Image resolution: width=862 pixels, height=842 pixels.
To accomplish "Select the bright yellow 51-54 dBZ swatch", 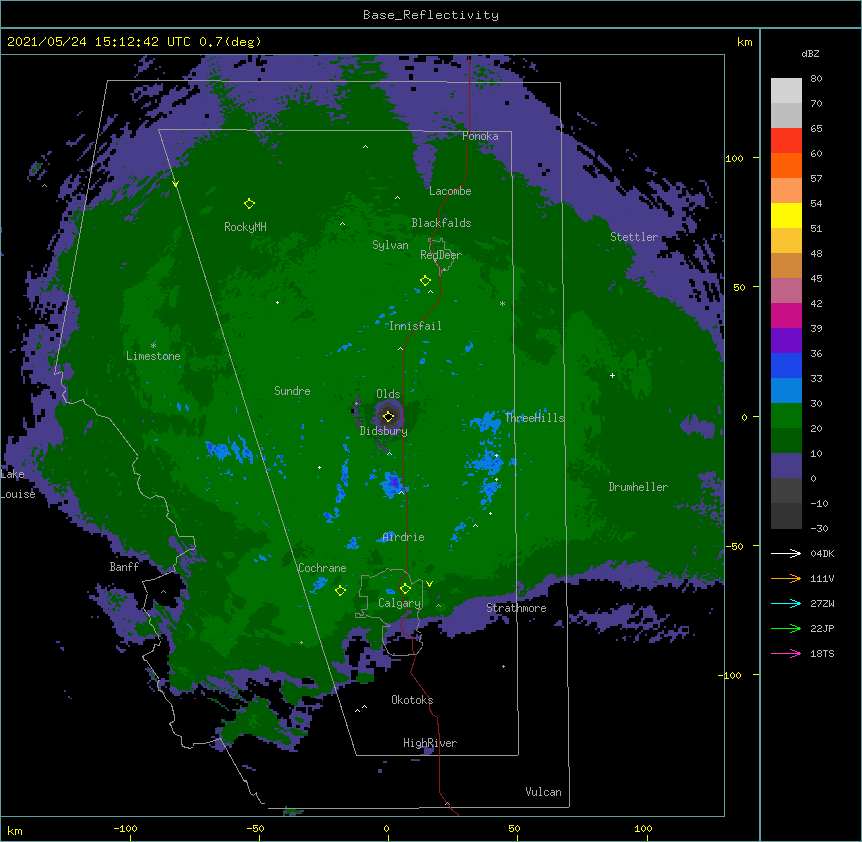I will [786, 215].
